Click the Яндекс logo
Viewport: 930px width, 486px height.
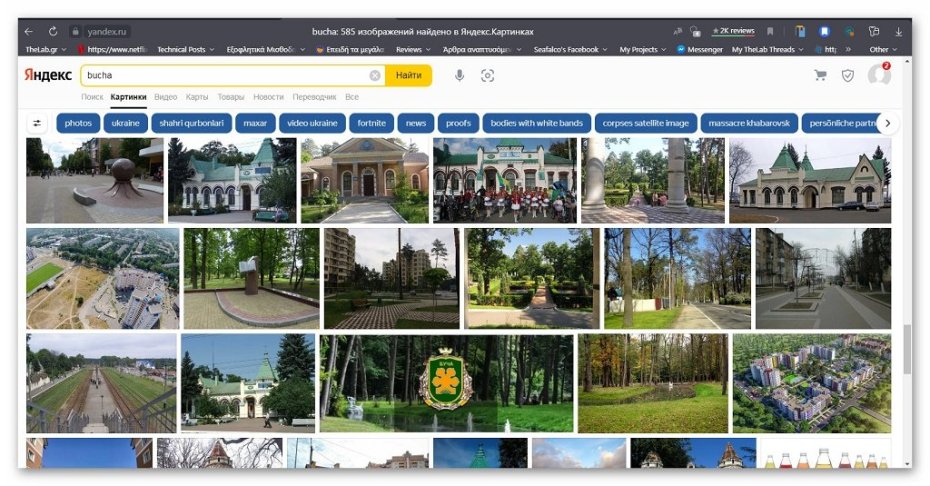[48, 75]
